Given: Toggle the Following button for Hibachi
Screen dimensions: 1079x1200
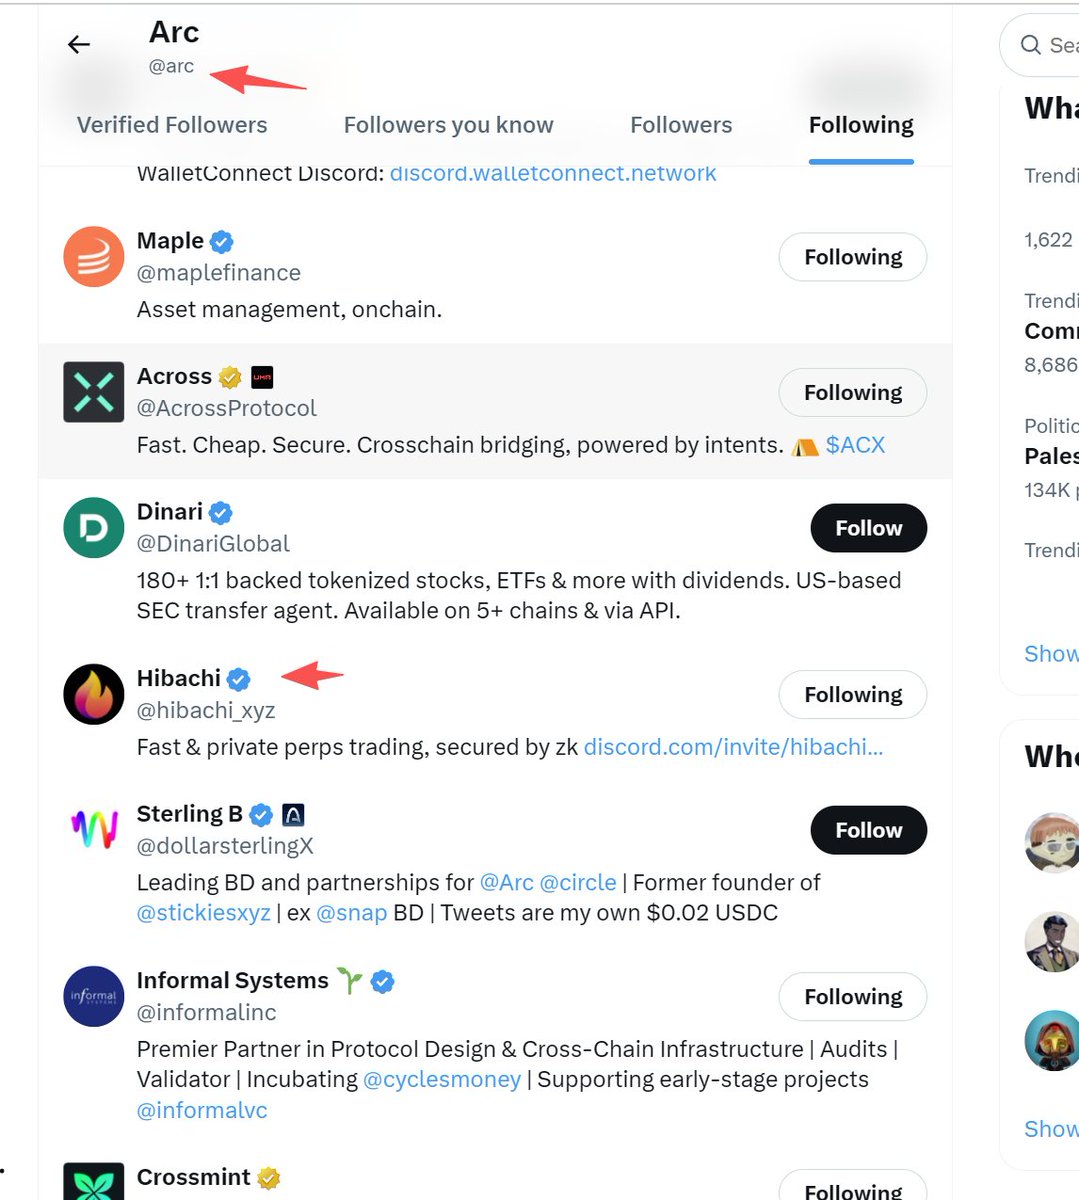Looking at the screenshot, I should (852, 695).
